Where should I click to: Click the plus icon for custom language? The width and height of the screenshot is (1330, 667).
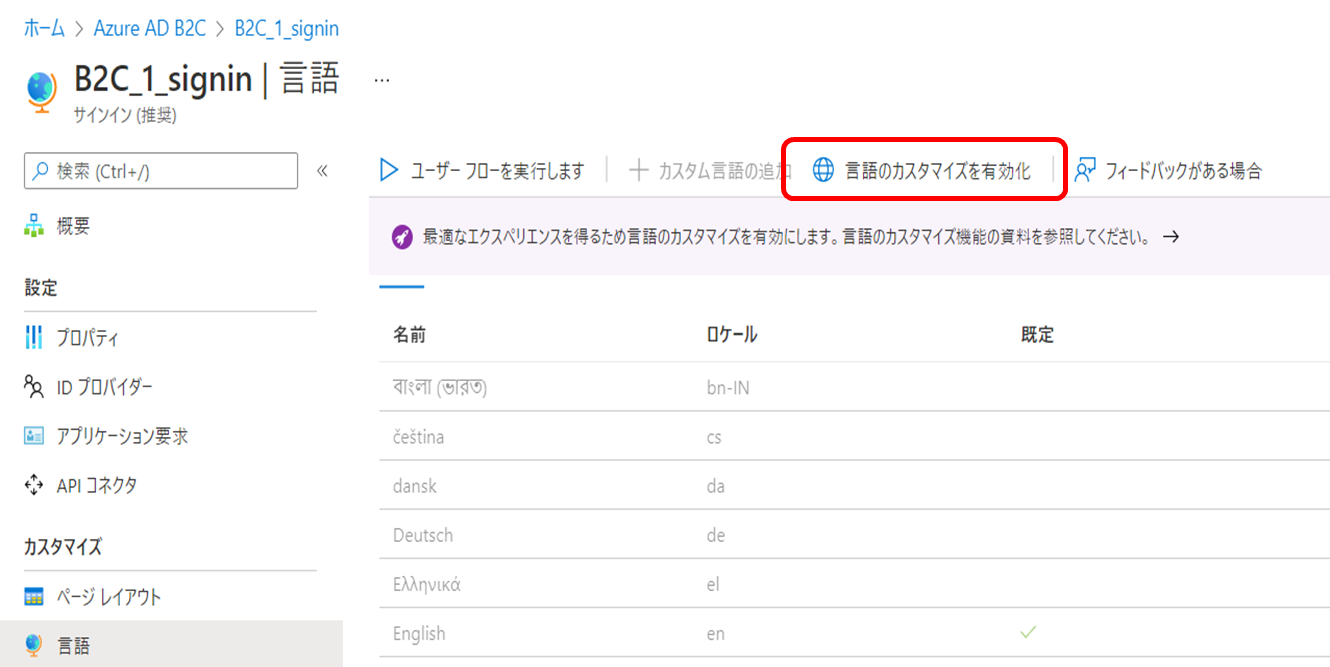(x=639, y=171)
